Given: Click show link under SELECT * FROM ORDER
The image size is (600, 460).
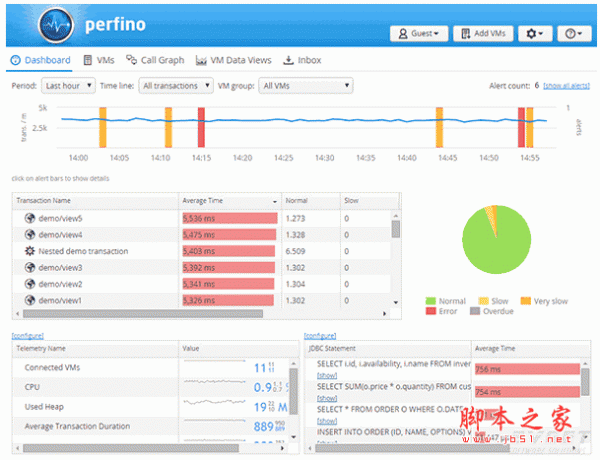Looking at the screenshot, I should coord(327,421).
